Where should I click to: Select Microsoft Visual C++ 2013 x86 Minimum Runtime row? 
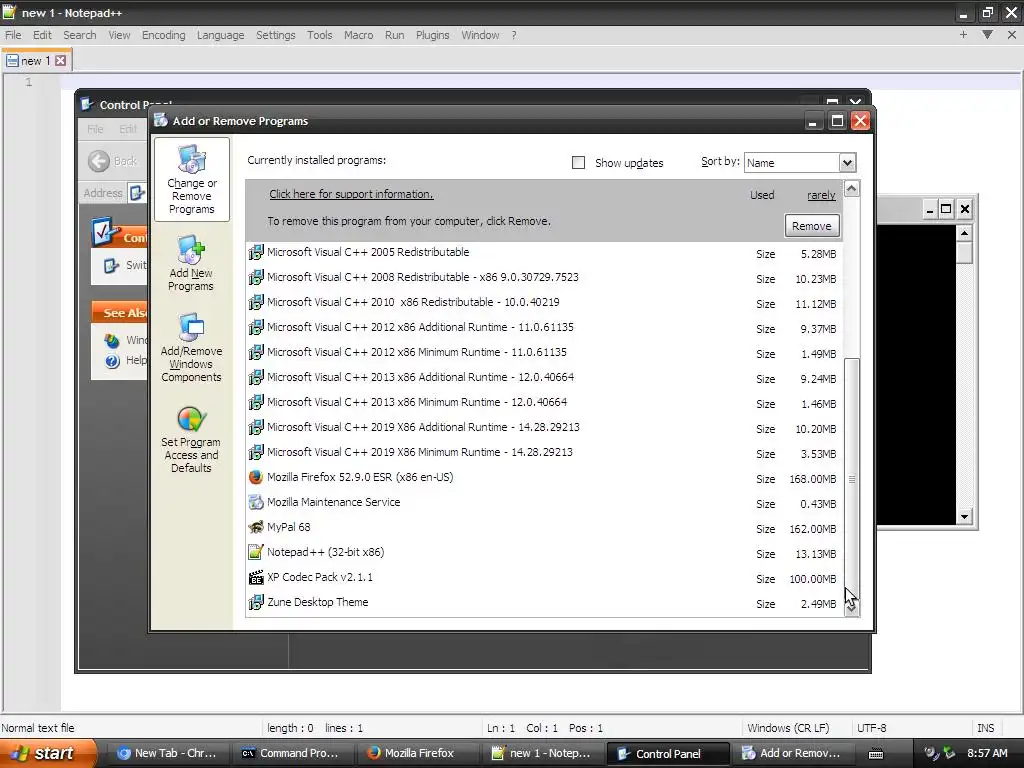click(x=544, y=402)
